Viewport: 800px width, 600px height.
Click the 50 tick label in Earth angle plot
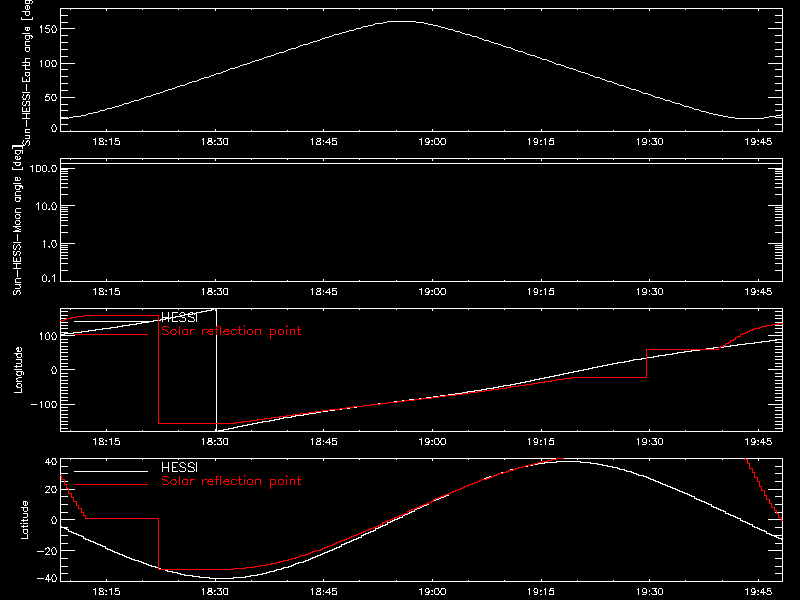point(51,98)
